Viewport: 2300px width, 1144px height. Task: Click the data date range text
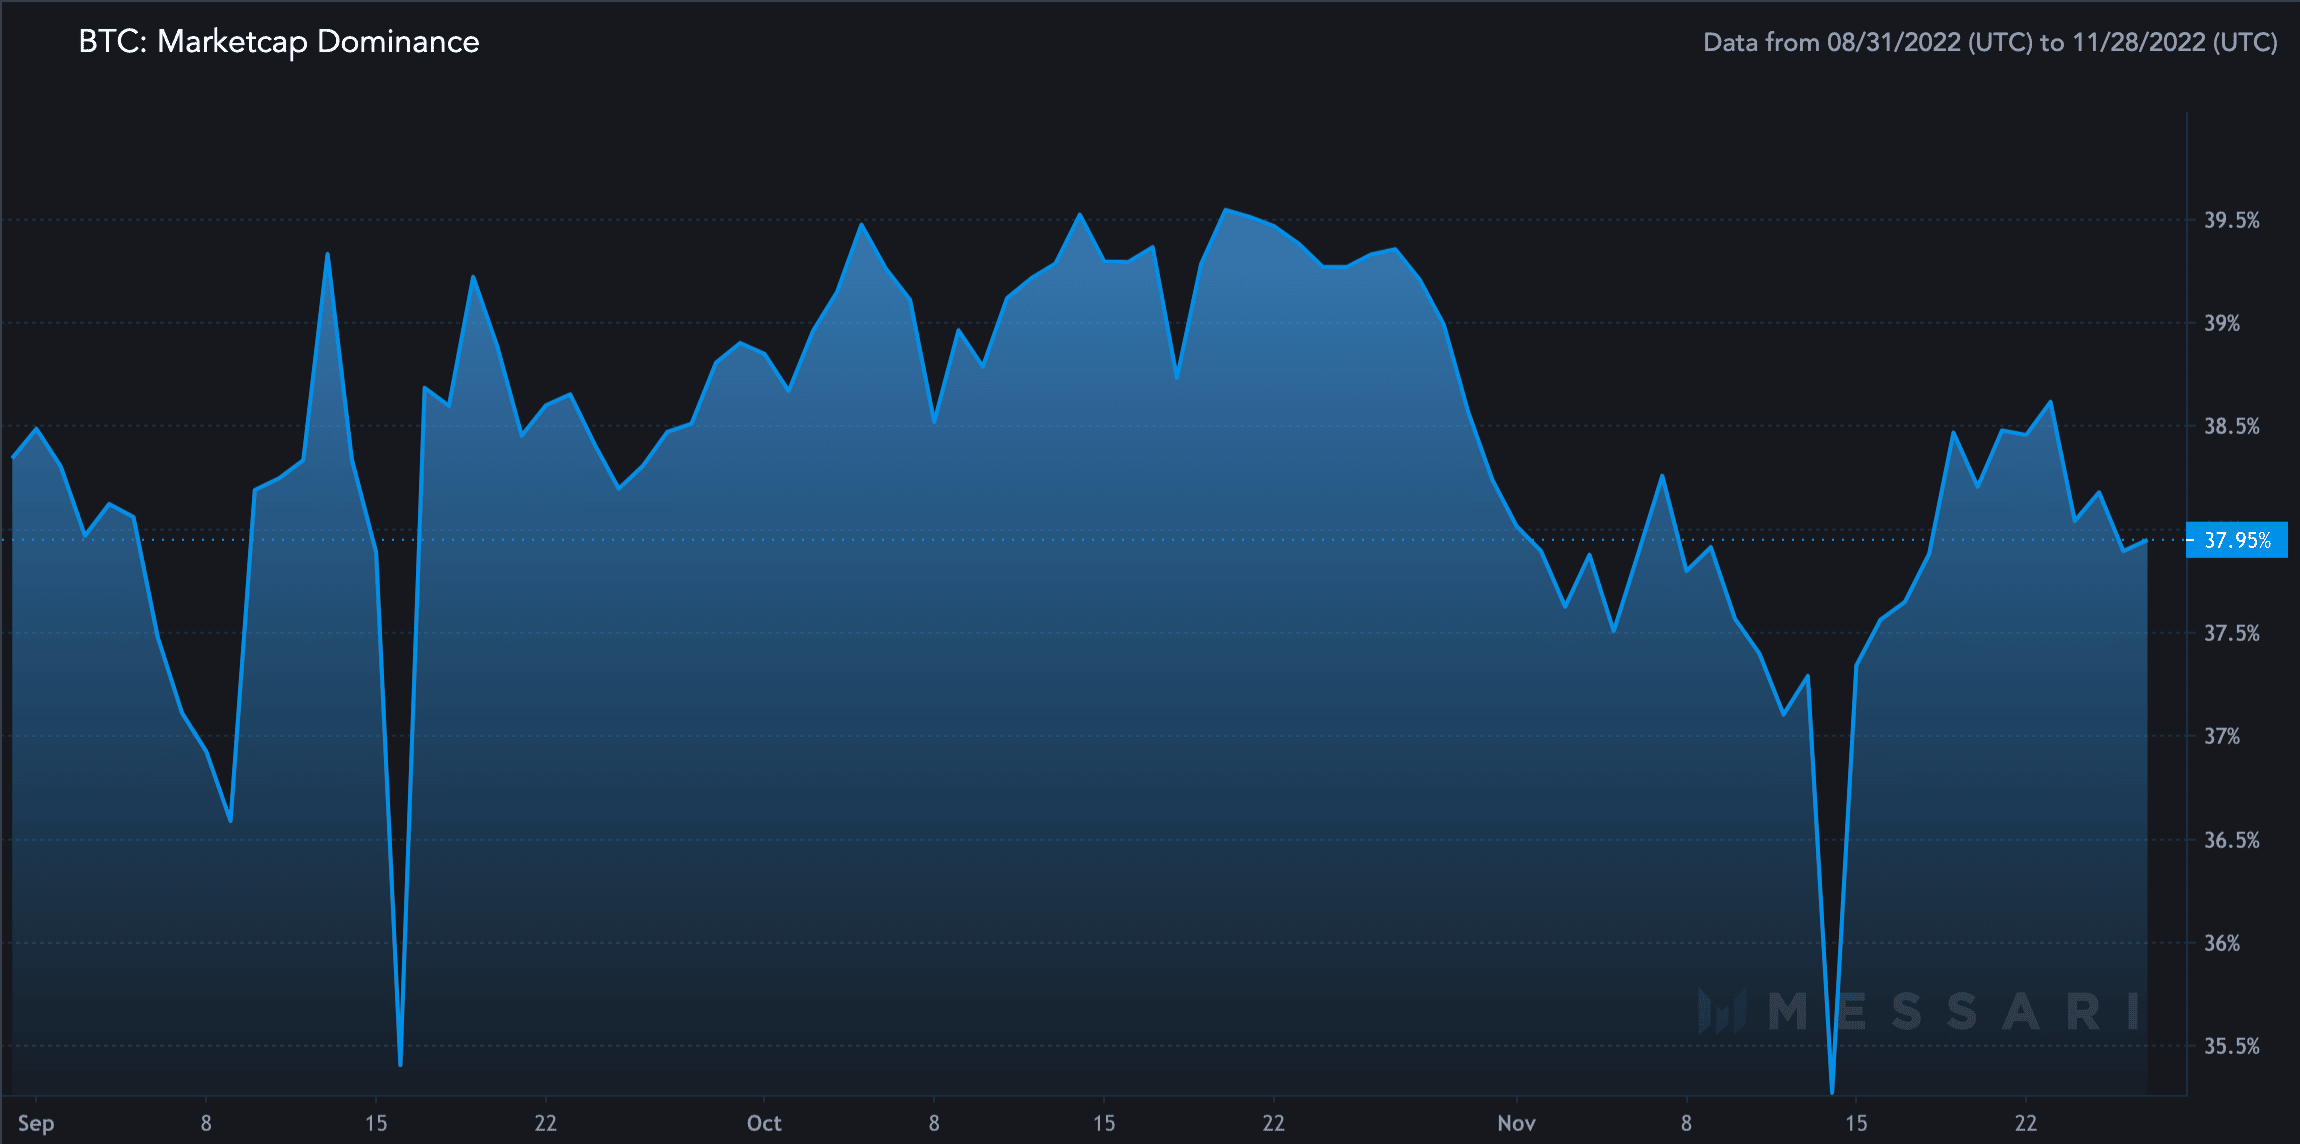point(1989,43)
